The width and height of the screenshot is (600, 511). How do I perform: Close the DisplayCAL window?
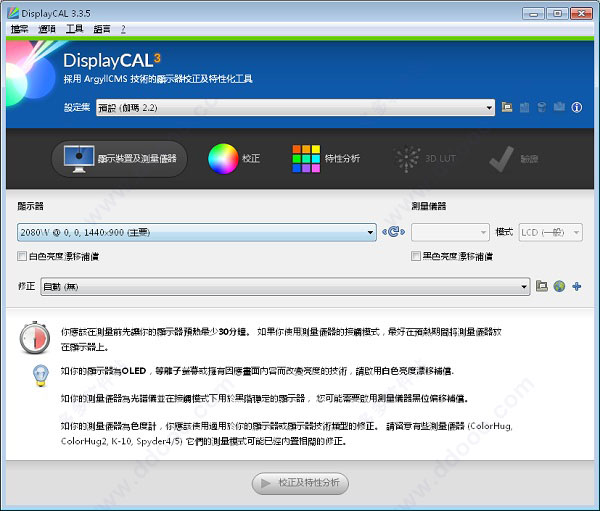tap(581, 14)
